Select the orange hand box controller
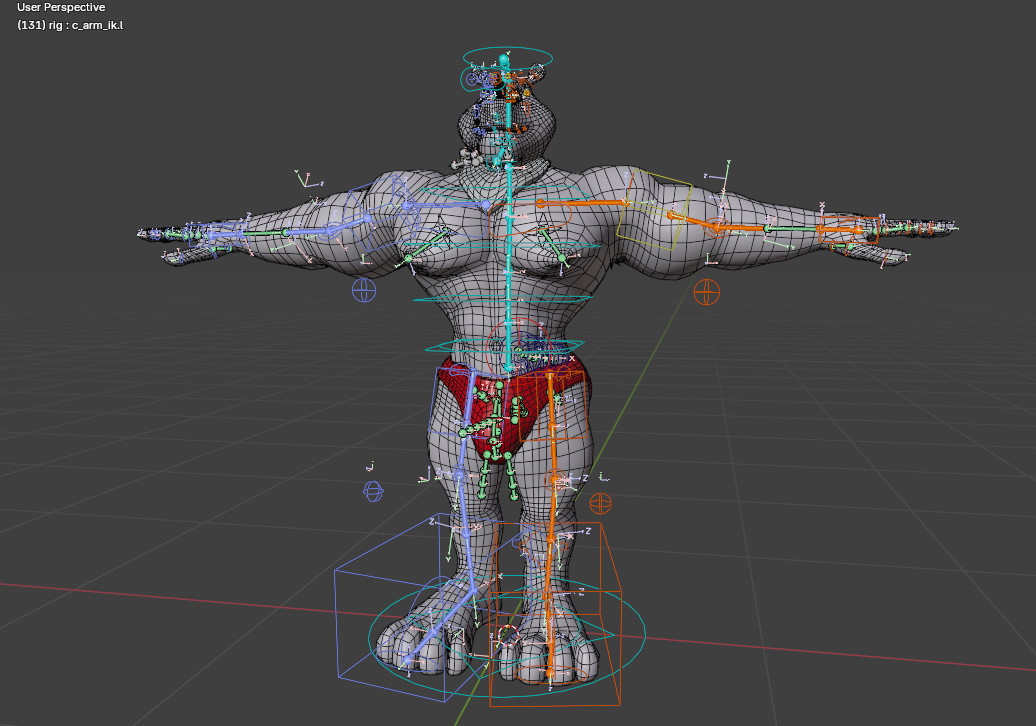Screen dimensions: 1036x726 click(x=848, y=229)
